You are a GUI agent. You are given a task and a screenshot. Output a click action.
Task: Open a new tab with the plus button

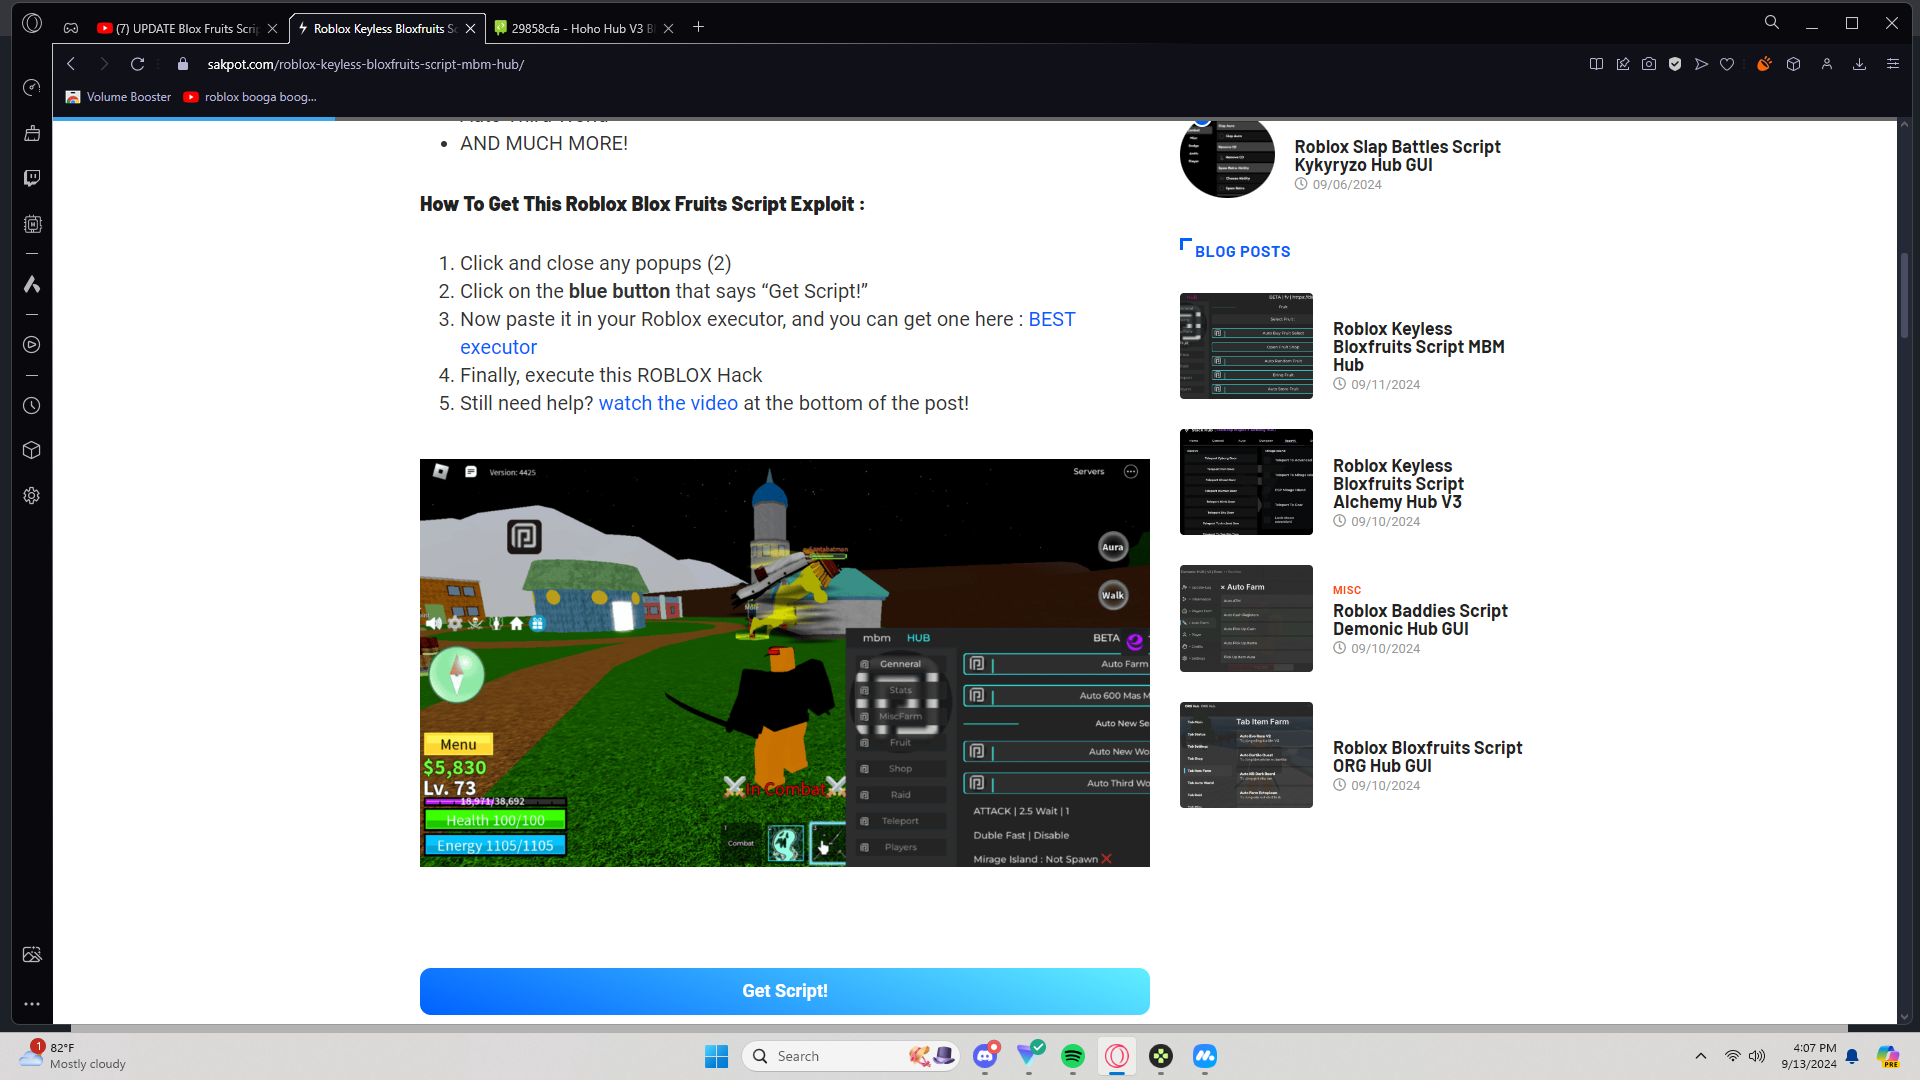pyautogui.click(x=699, y=28)
